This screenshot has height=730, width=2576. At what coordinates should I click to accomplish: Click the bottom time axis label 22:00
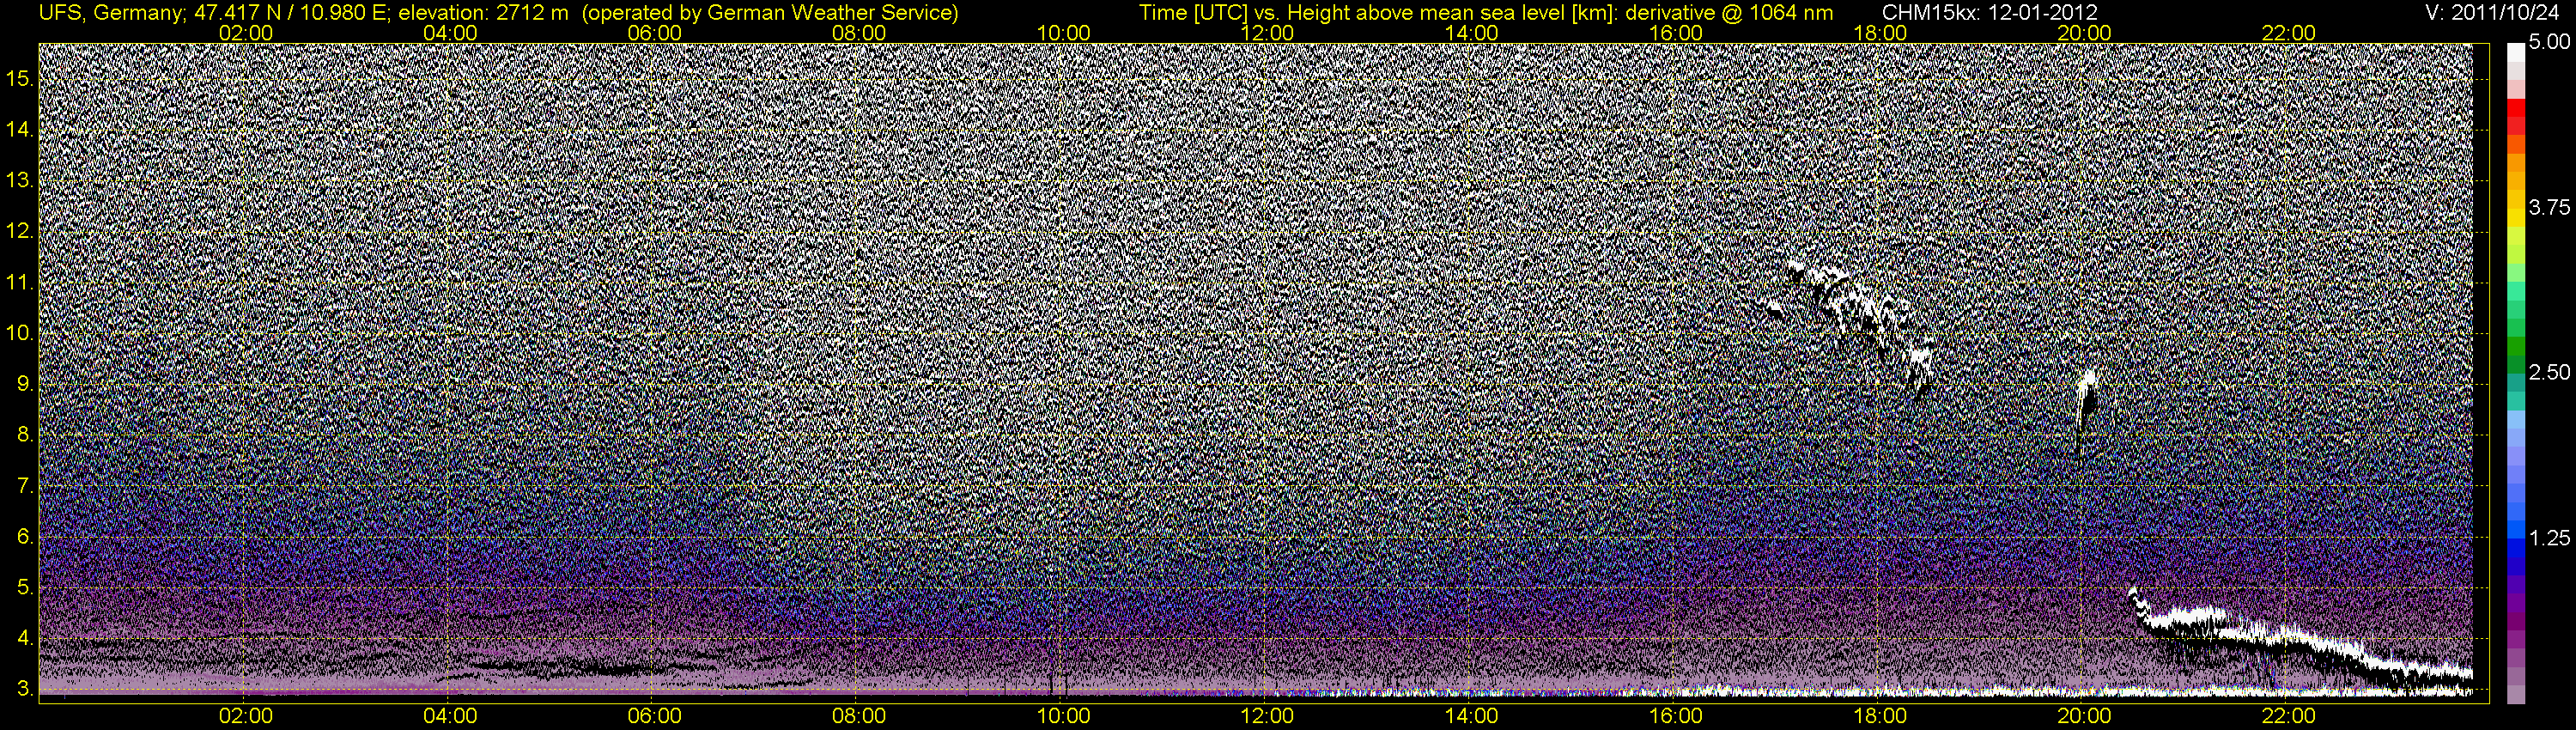click(x=2289, y=716)
